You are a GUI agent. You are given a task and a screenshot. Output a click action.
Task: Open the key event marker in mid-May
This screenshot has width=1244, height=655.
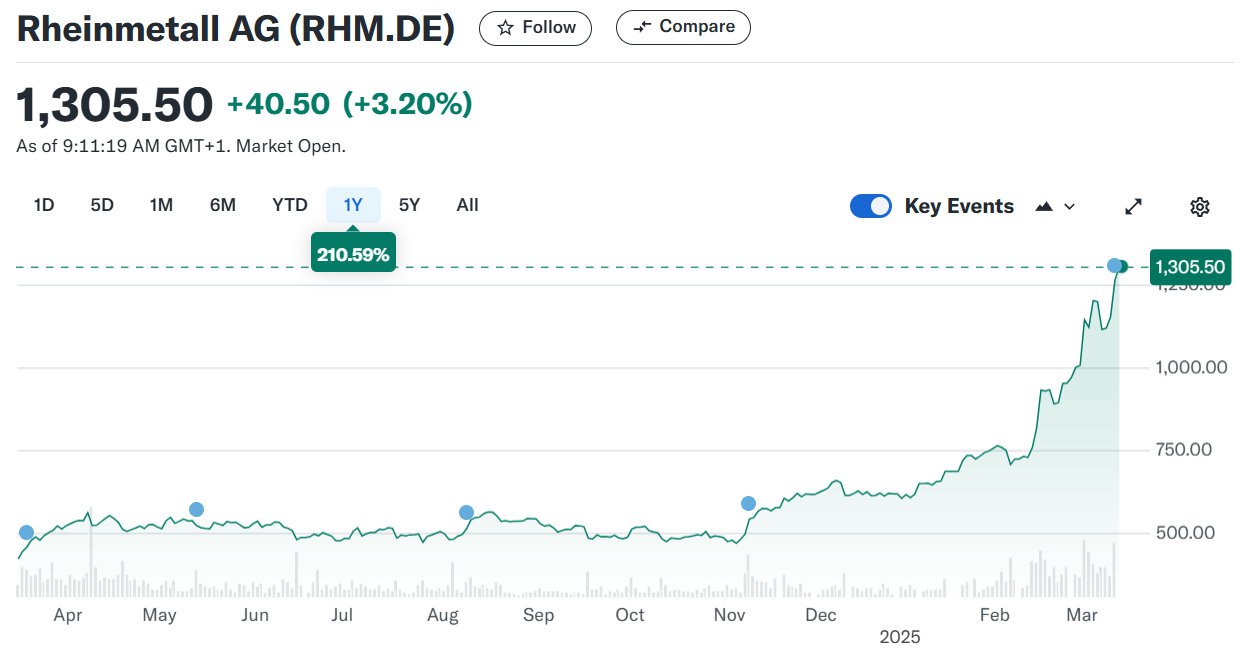pos(196,509)
